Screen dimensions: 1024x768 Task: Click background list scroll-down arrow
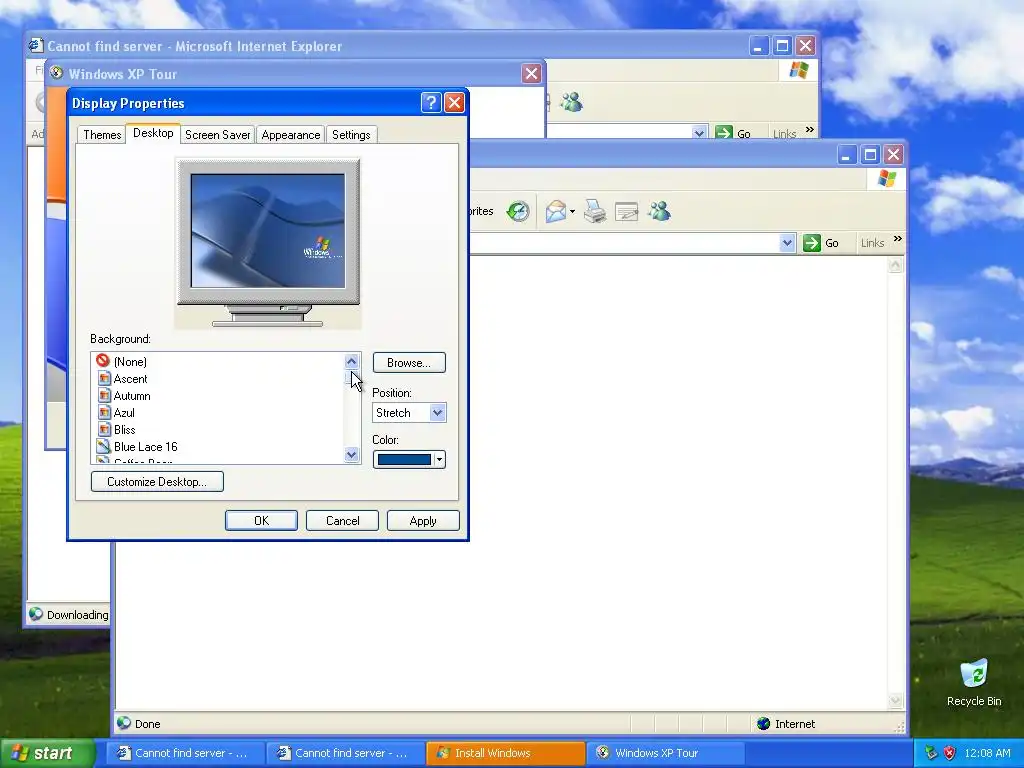(351, 455)
